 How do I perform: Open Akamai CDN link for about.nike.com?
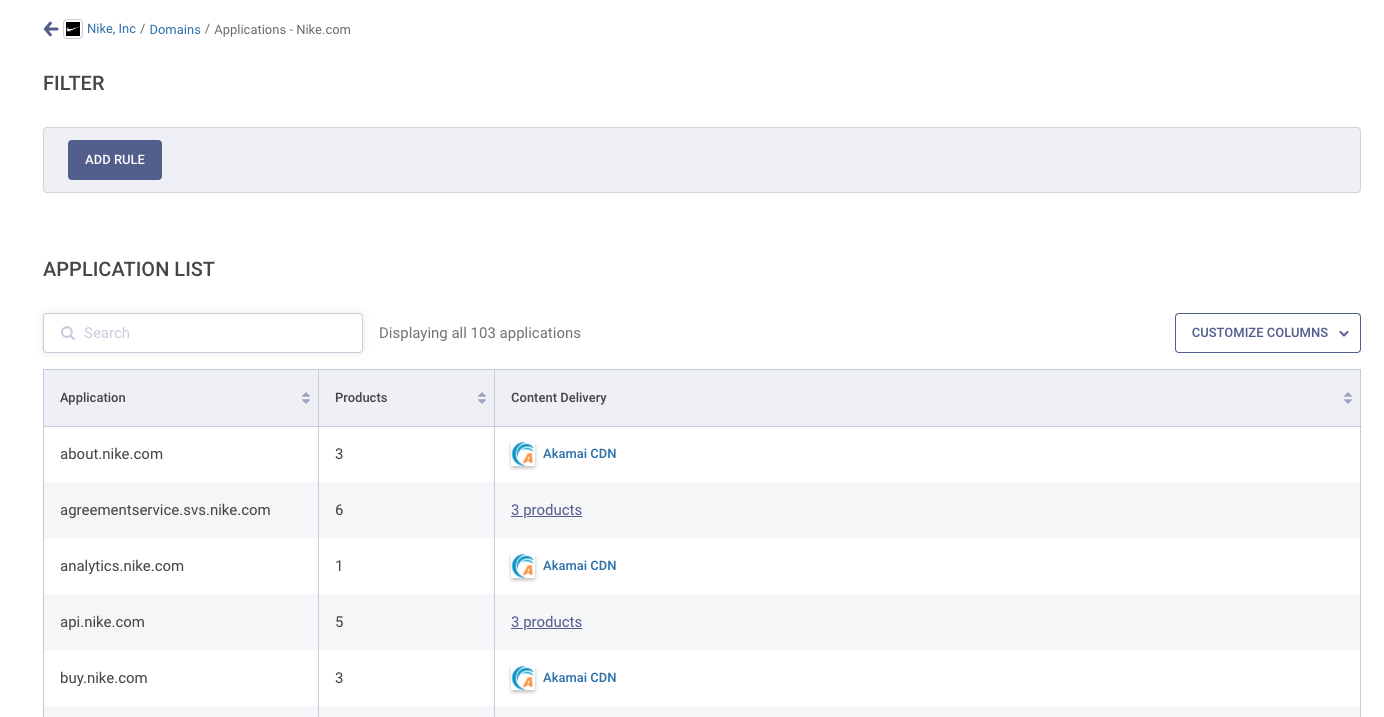579,454
